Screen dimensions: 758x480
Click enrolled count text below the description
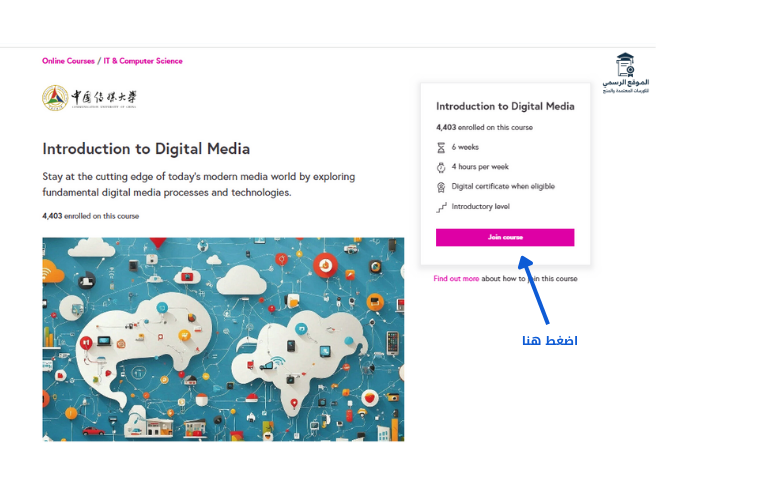[90, 216]
